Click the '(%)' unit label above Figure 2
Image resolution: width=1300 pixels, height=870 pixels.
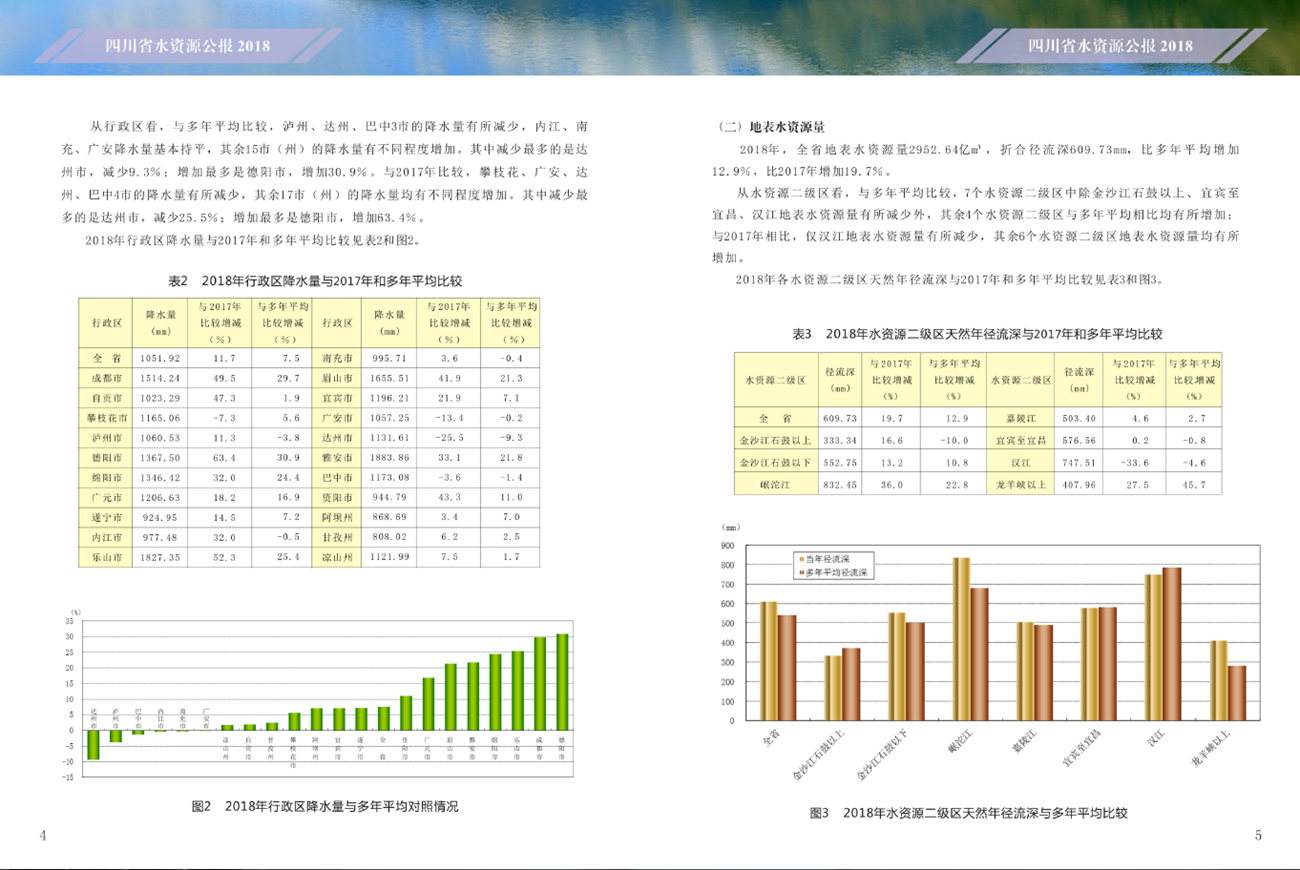pos(75,610)
